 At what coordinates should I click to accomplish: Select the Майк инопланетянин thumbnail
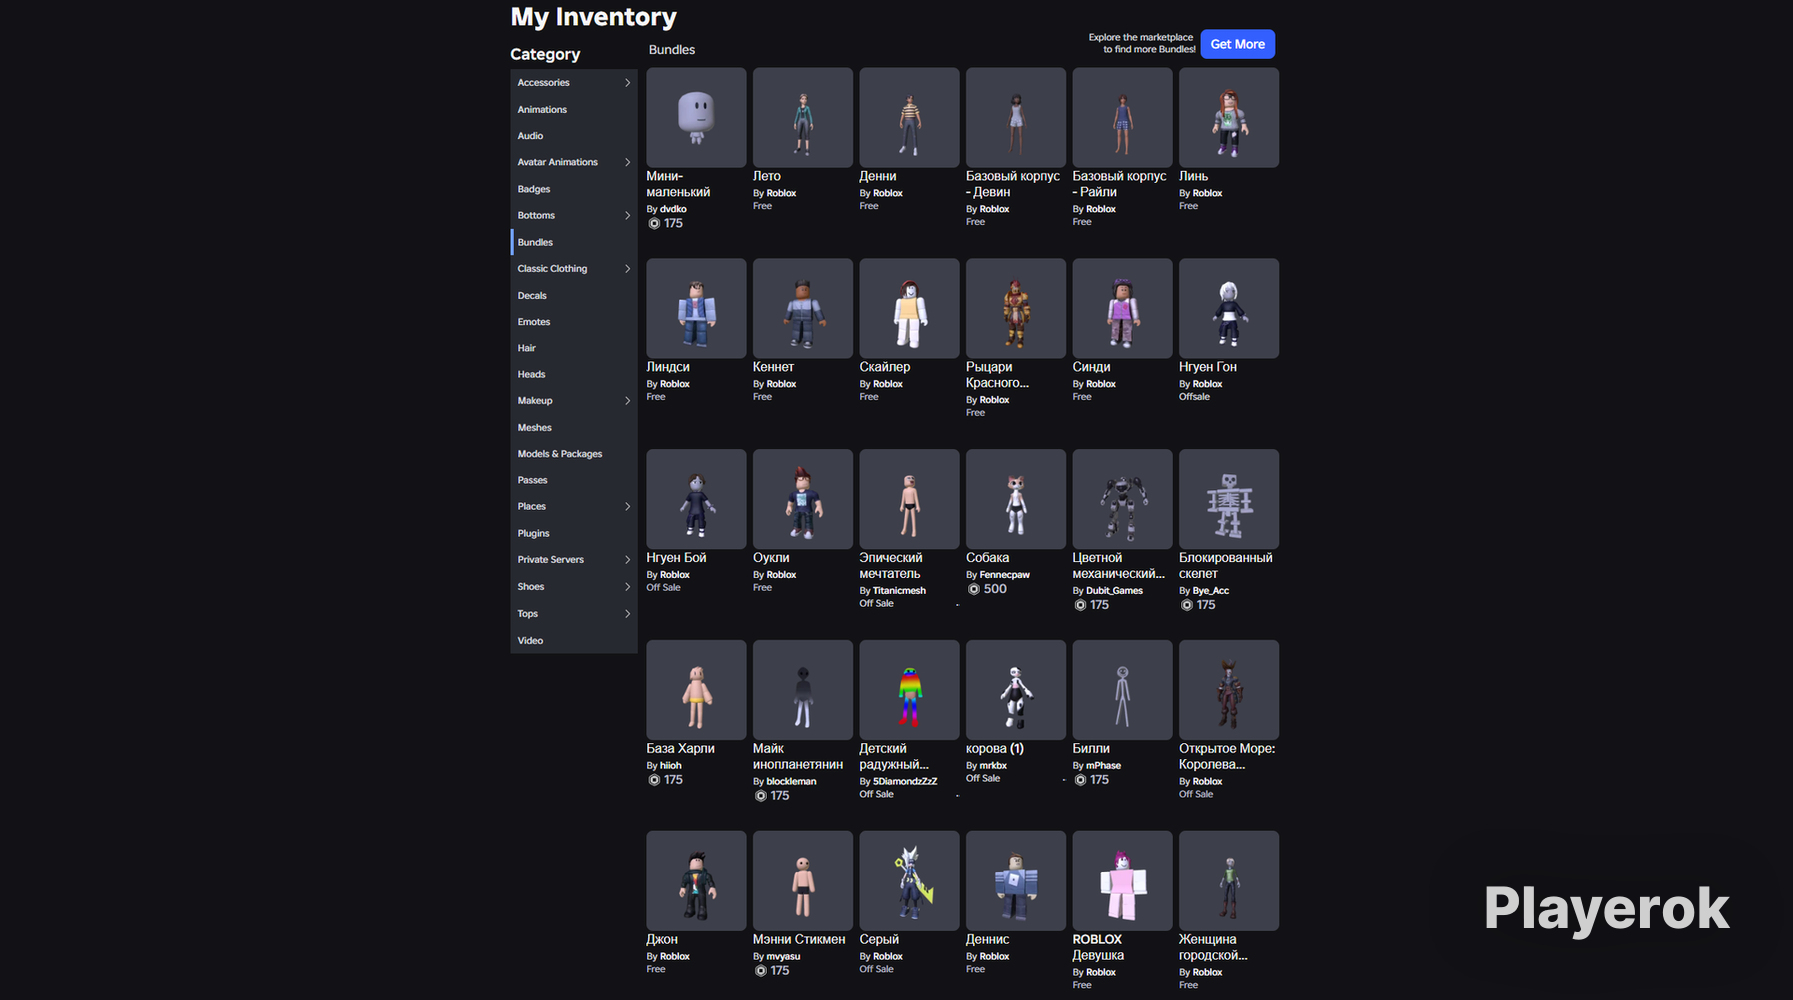[x=803, y=690]
